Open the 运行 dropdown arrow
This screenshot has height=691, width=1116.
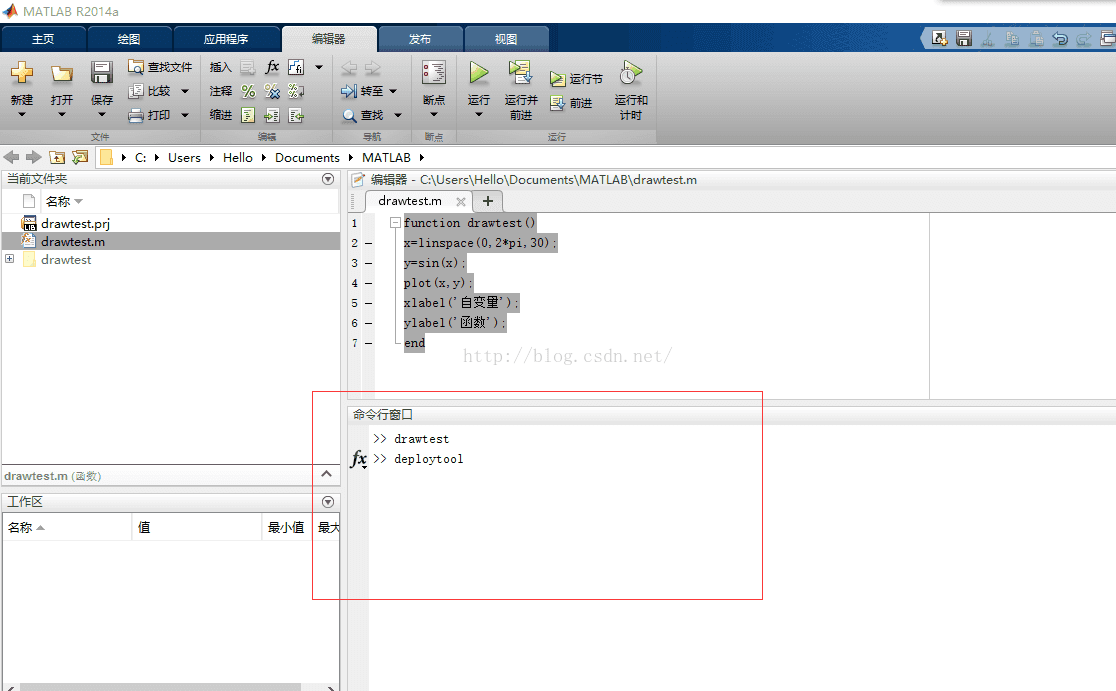coord(478,115)
